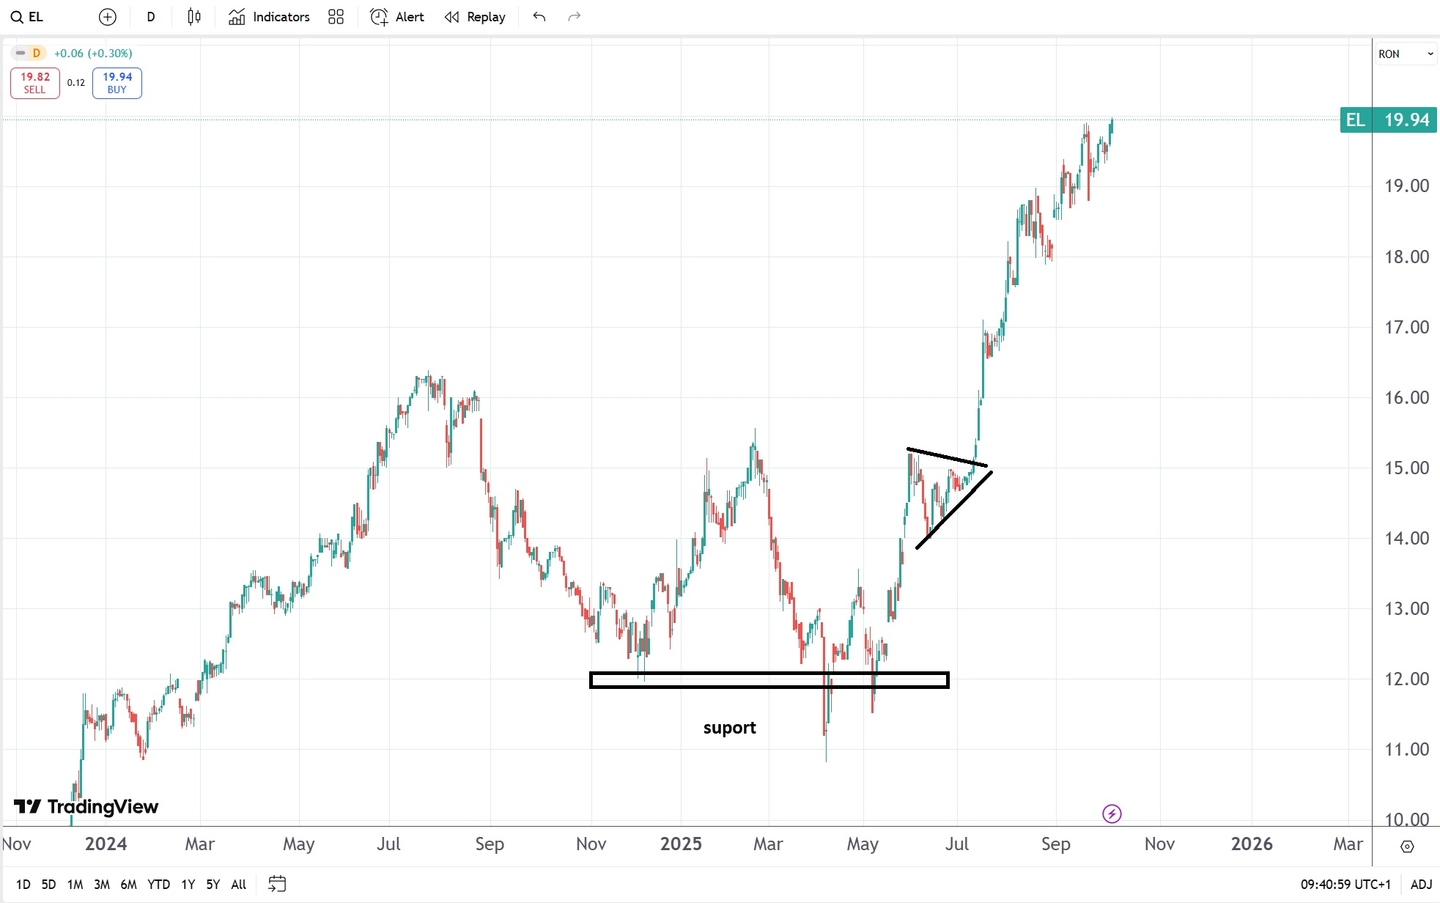Open the go to date calendar icon
1440x903 pixels.
(277, 884)
